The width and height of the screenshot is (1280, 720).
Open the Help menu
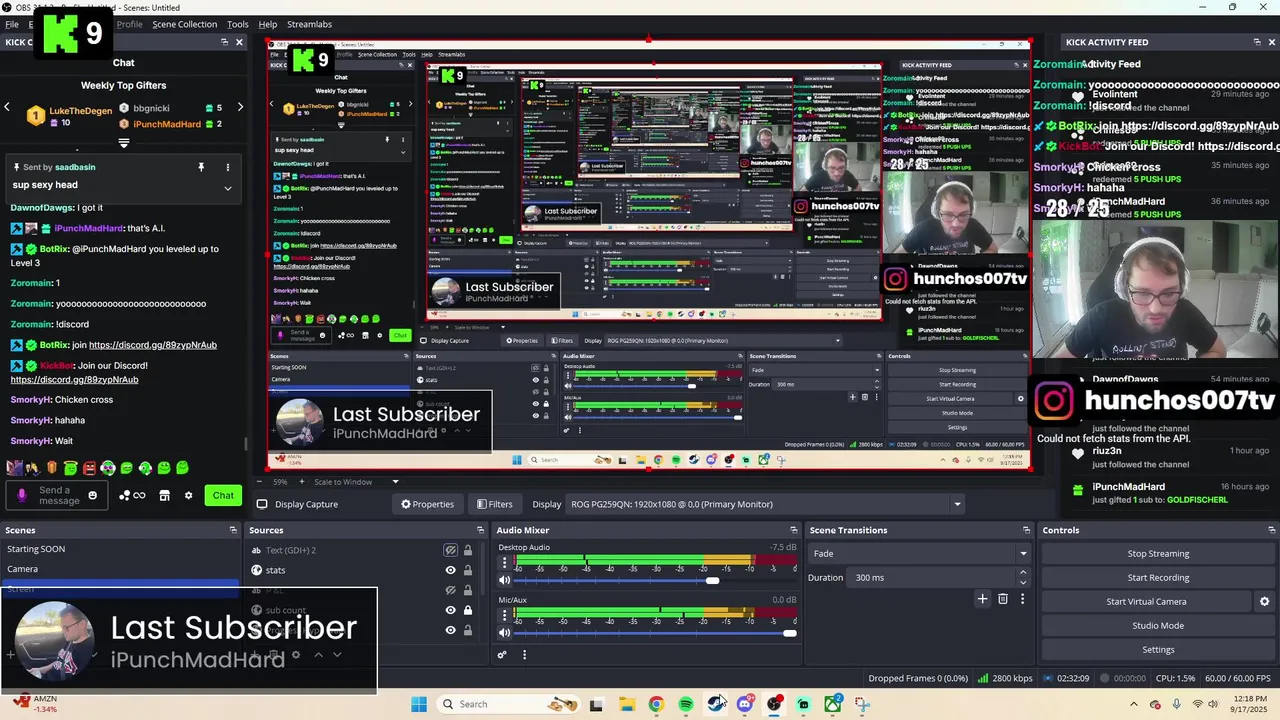click(267, 24)
